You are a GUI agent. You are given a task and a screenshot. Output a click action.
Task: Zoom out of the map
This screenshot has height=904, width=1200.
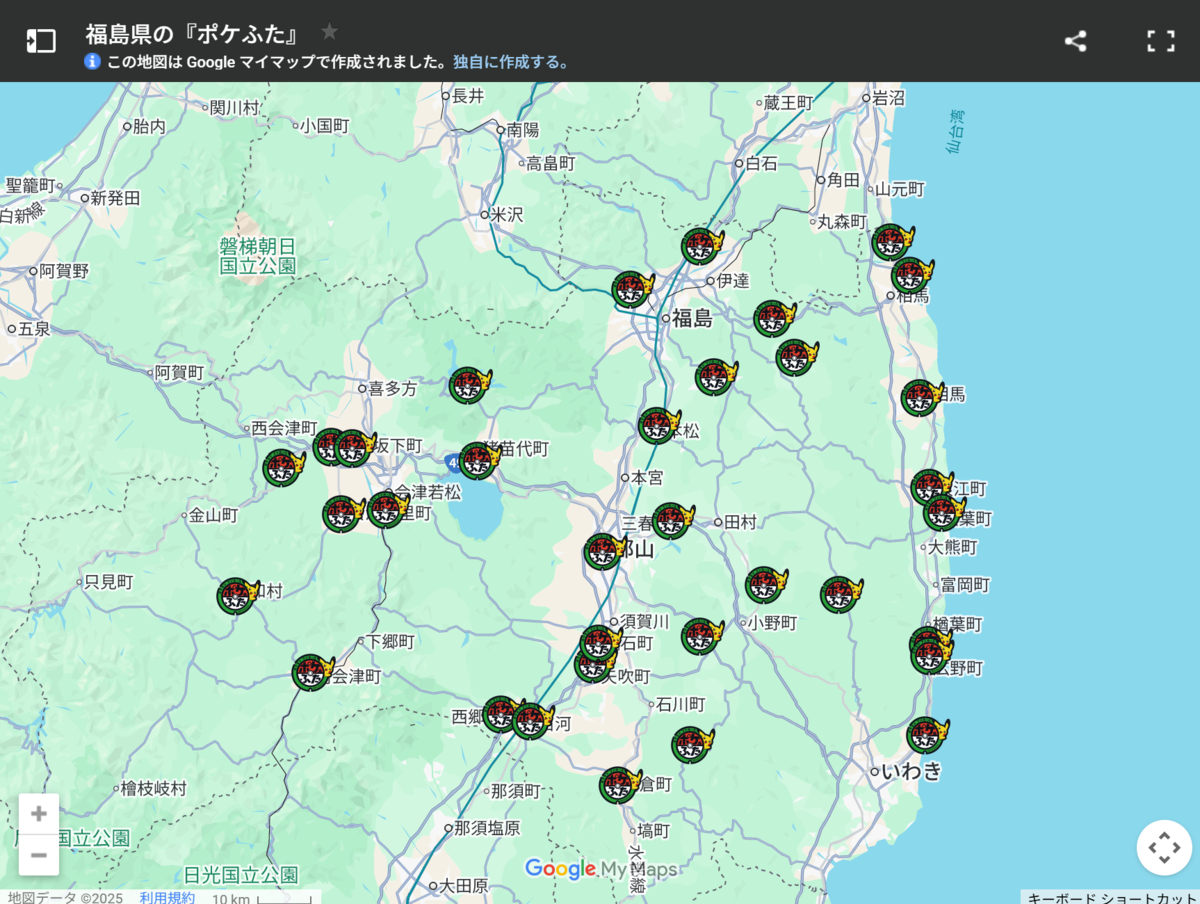pos(39,855)
